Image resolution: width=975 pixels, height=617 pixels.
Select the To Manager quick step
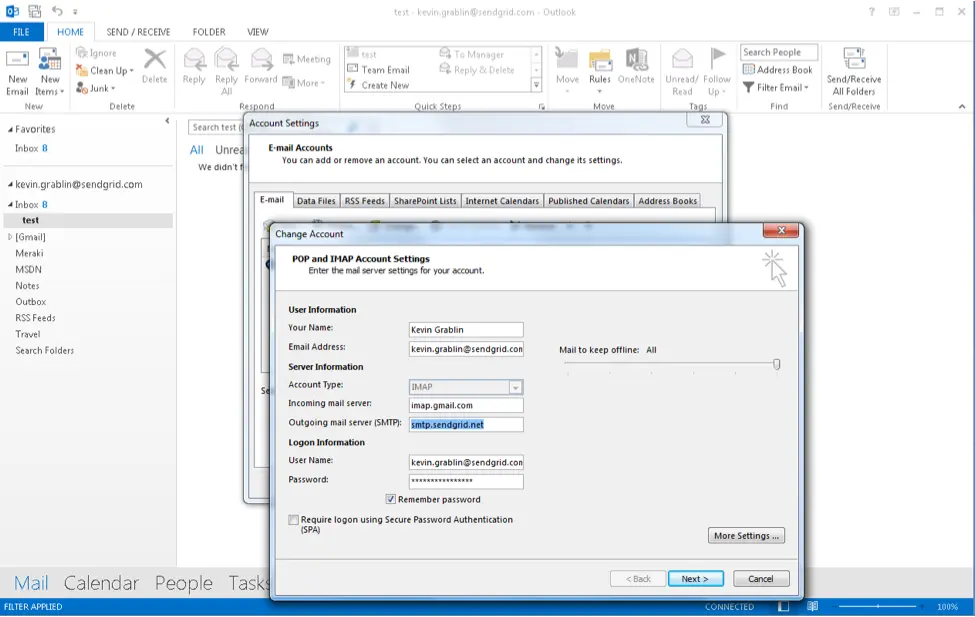coord(472,54)
